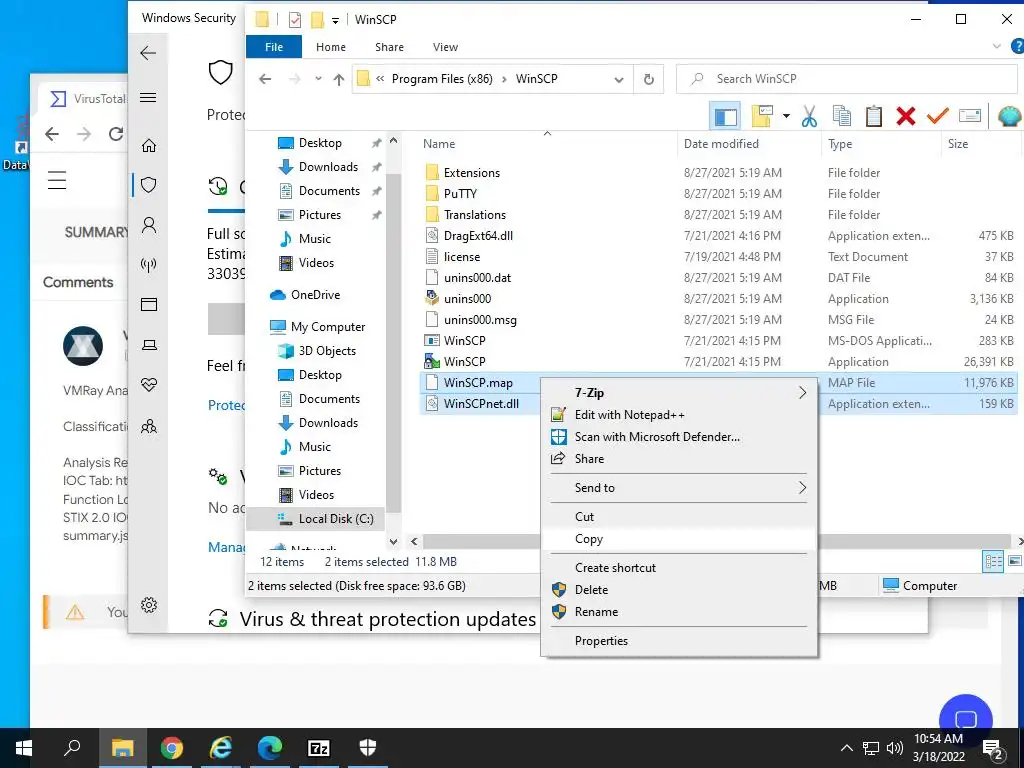Open Account protection icon in Windows Security
This screenshot has height=768, width=1024.
tap(149, 225)
